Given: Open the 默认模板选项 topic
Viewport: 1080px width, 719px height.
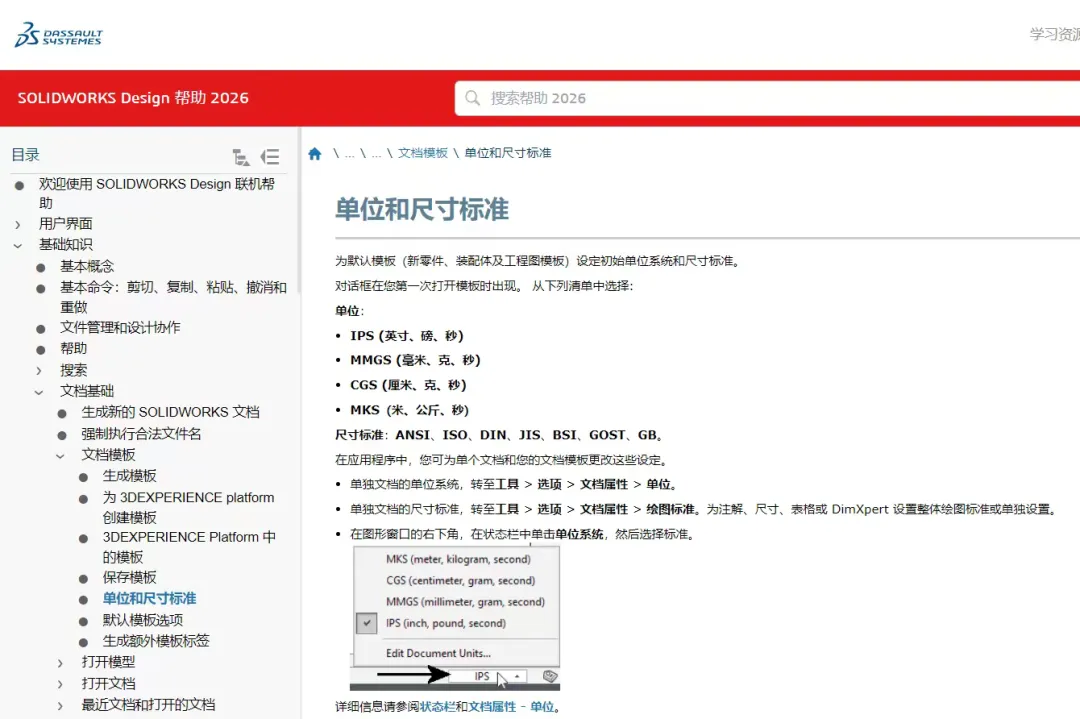Looking at the screenshot, I should pos(143,620).
